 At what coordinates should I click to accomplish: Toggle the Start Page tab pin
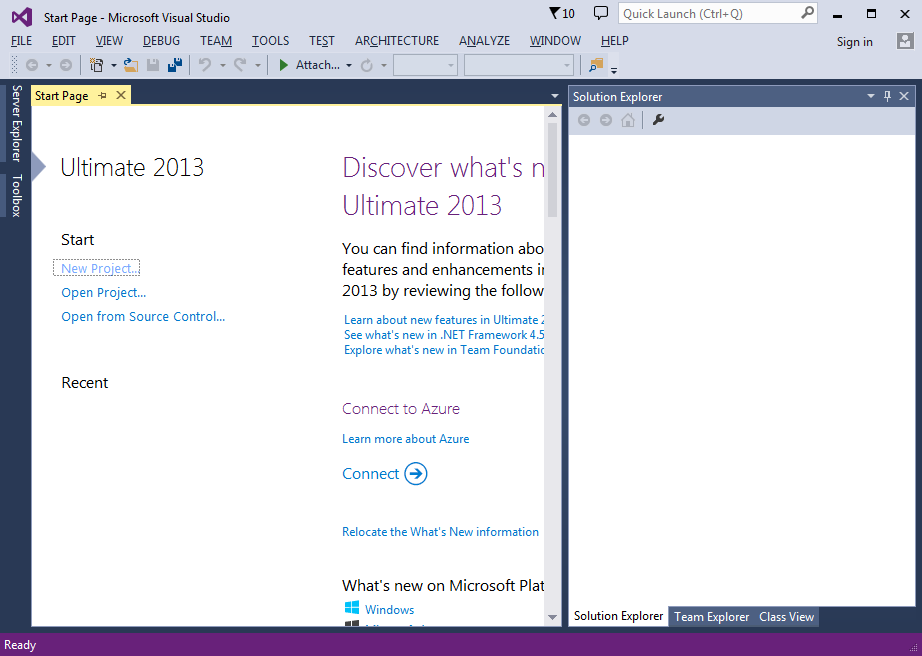click(x=102, y=95)
